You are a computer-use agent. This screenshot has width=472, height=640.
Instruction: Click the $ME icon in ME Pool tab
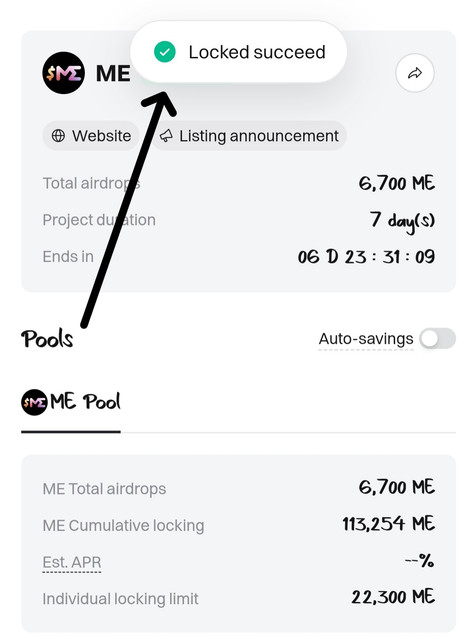coord(34,402)
